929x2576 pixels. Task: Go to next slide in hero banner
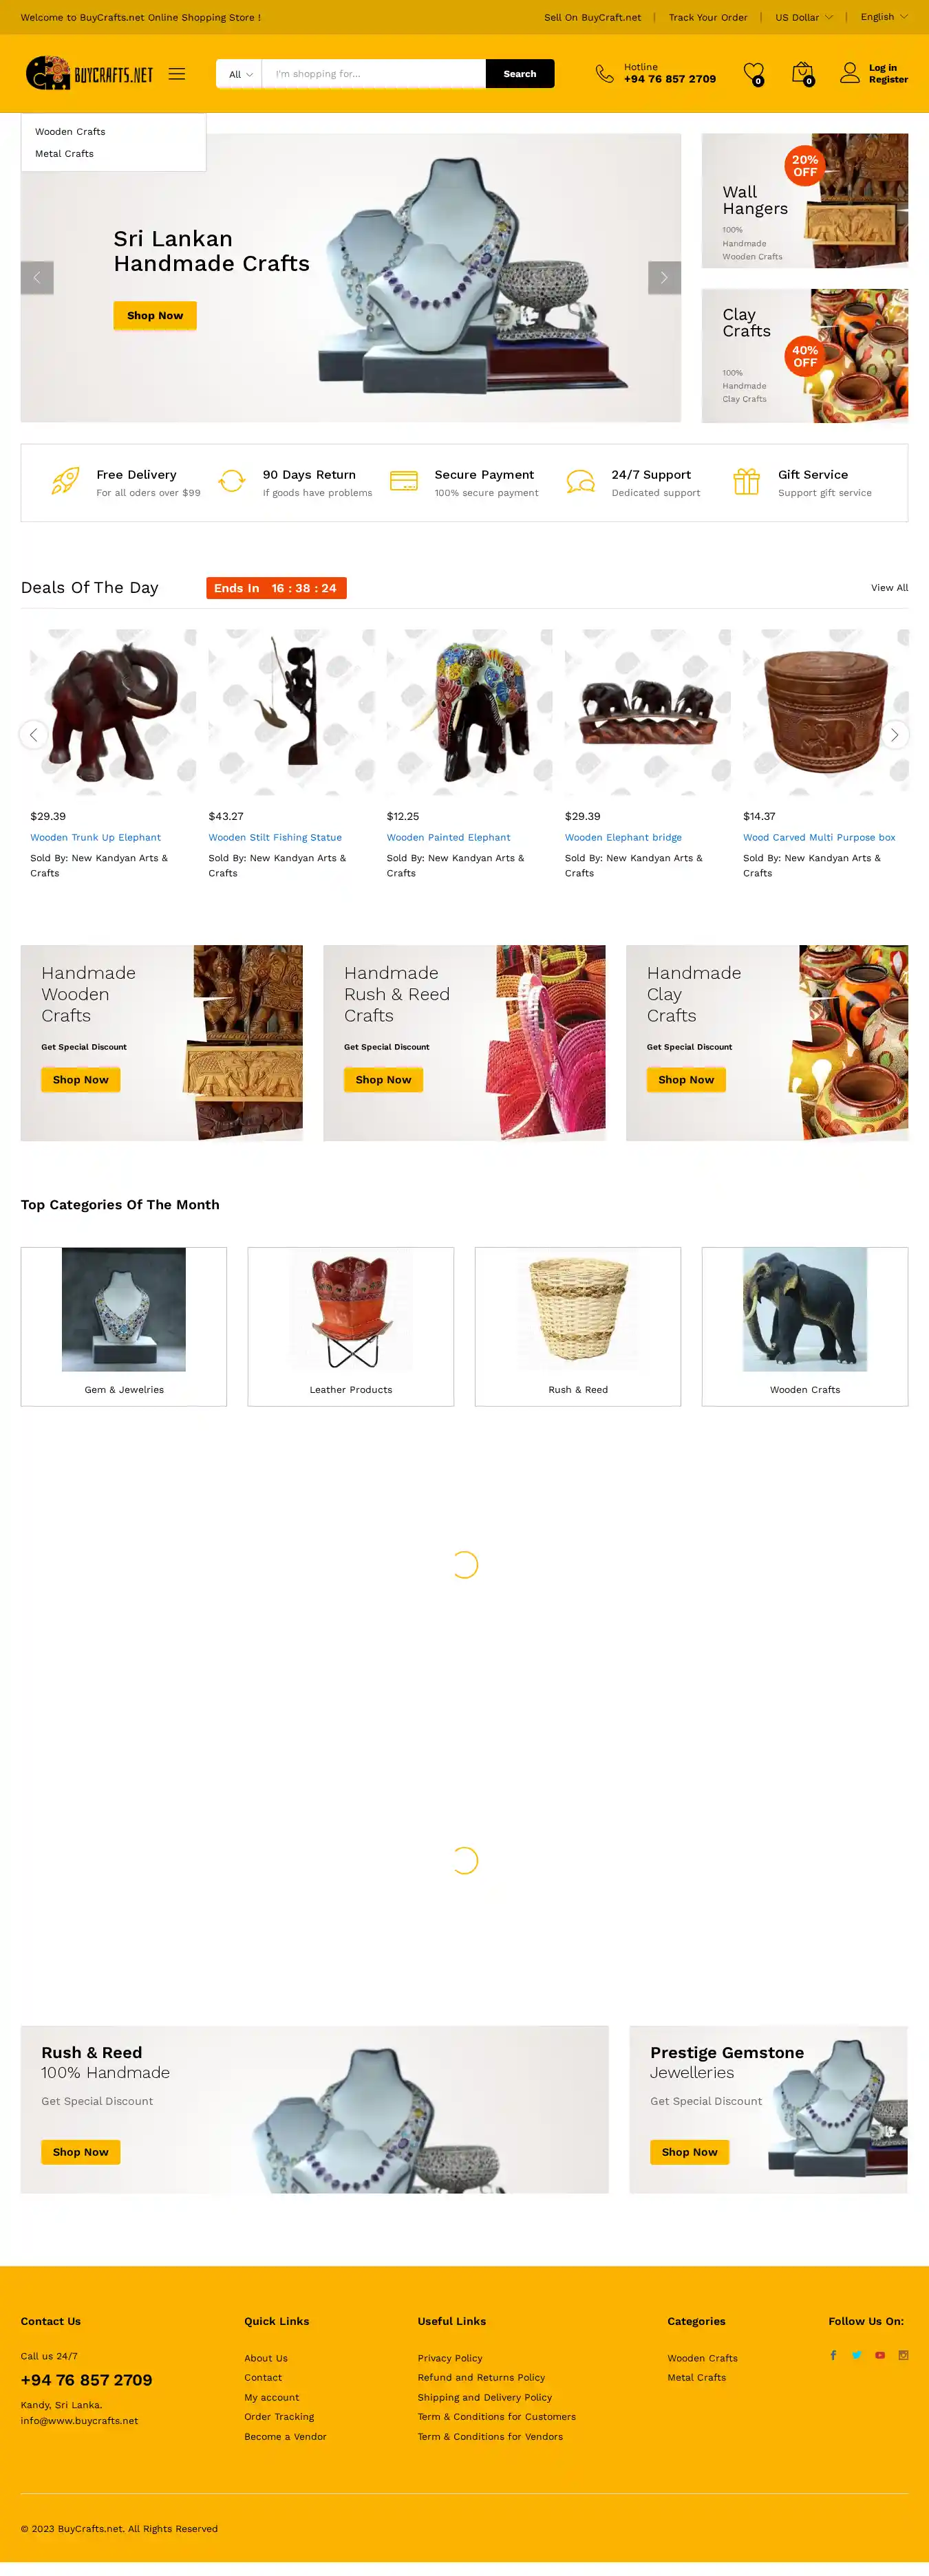(x=664, y=278)
